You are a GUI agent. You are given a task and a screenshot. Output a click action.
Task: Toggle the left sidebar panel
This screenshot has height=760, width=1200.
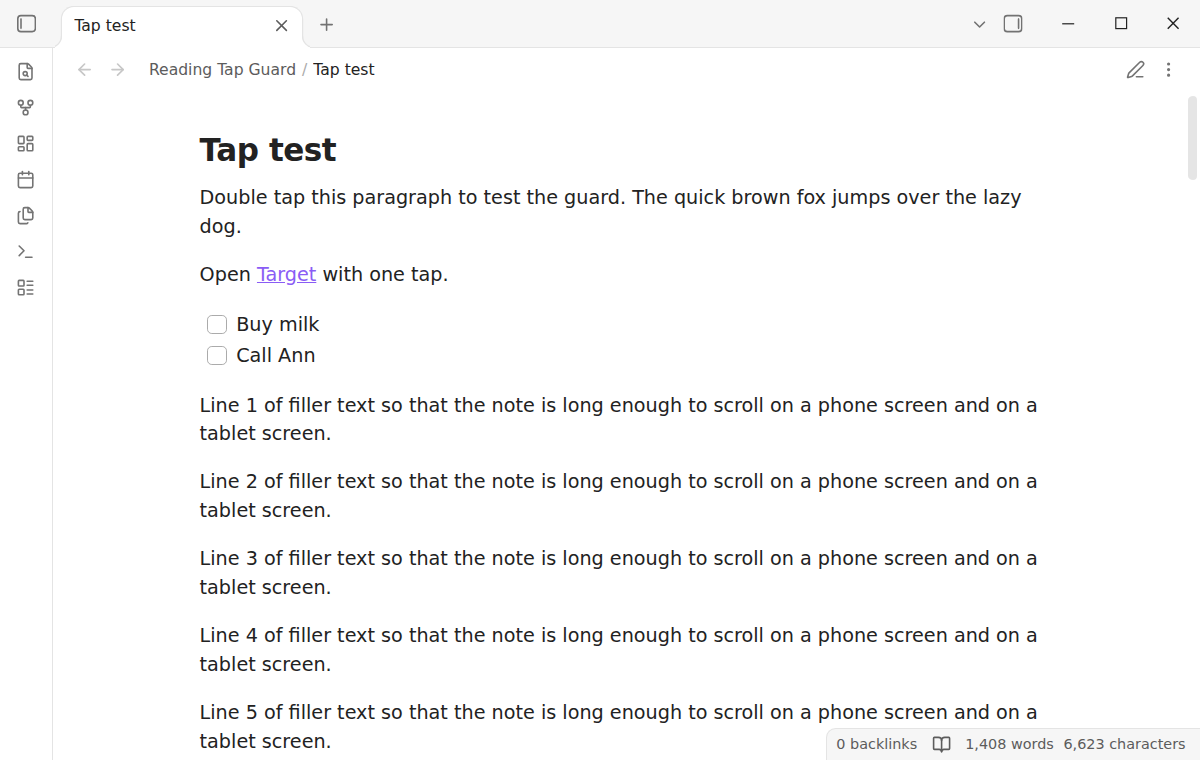pyautogui.click(x=27, y=24)
